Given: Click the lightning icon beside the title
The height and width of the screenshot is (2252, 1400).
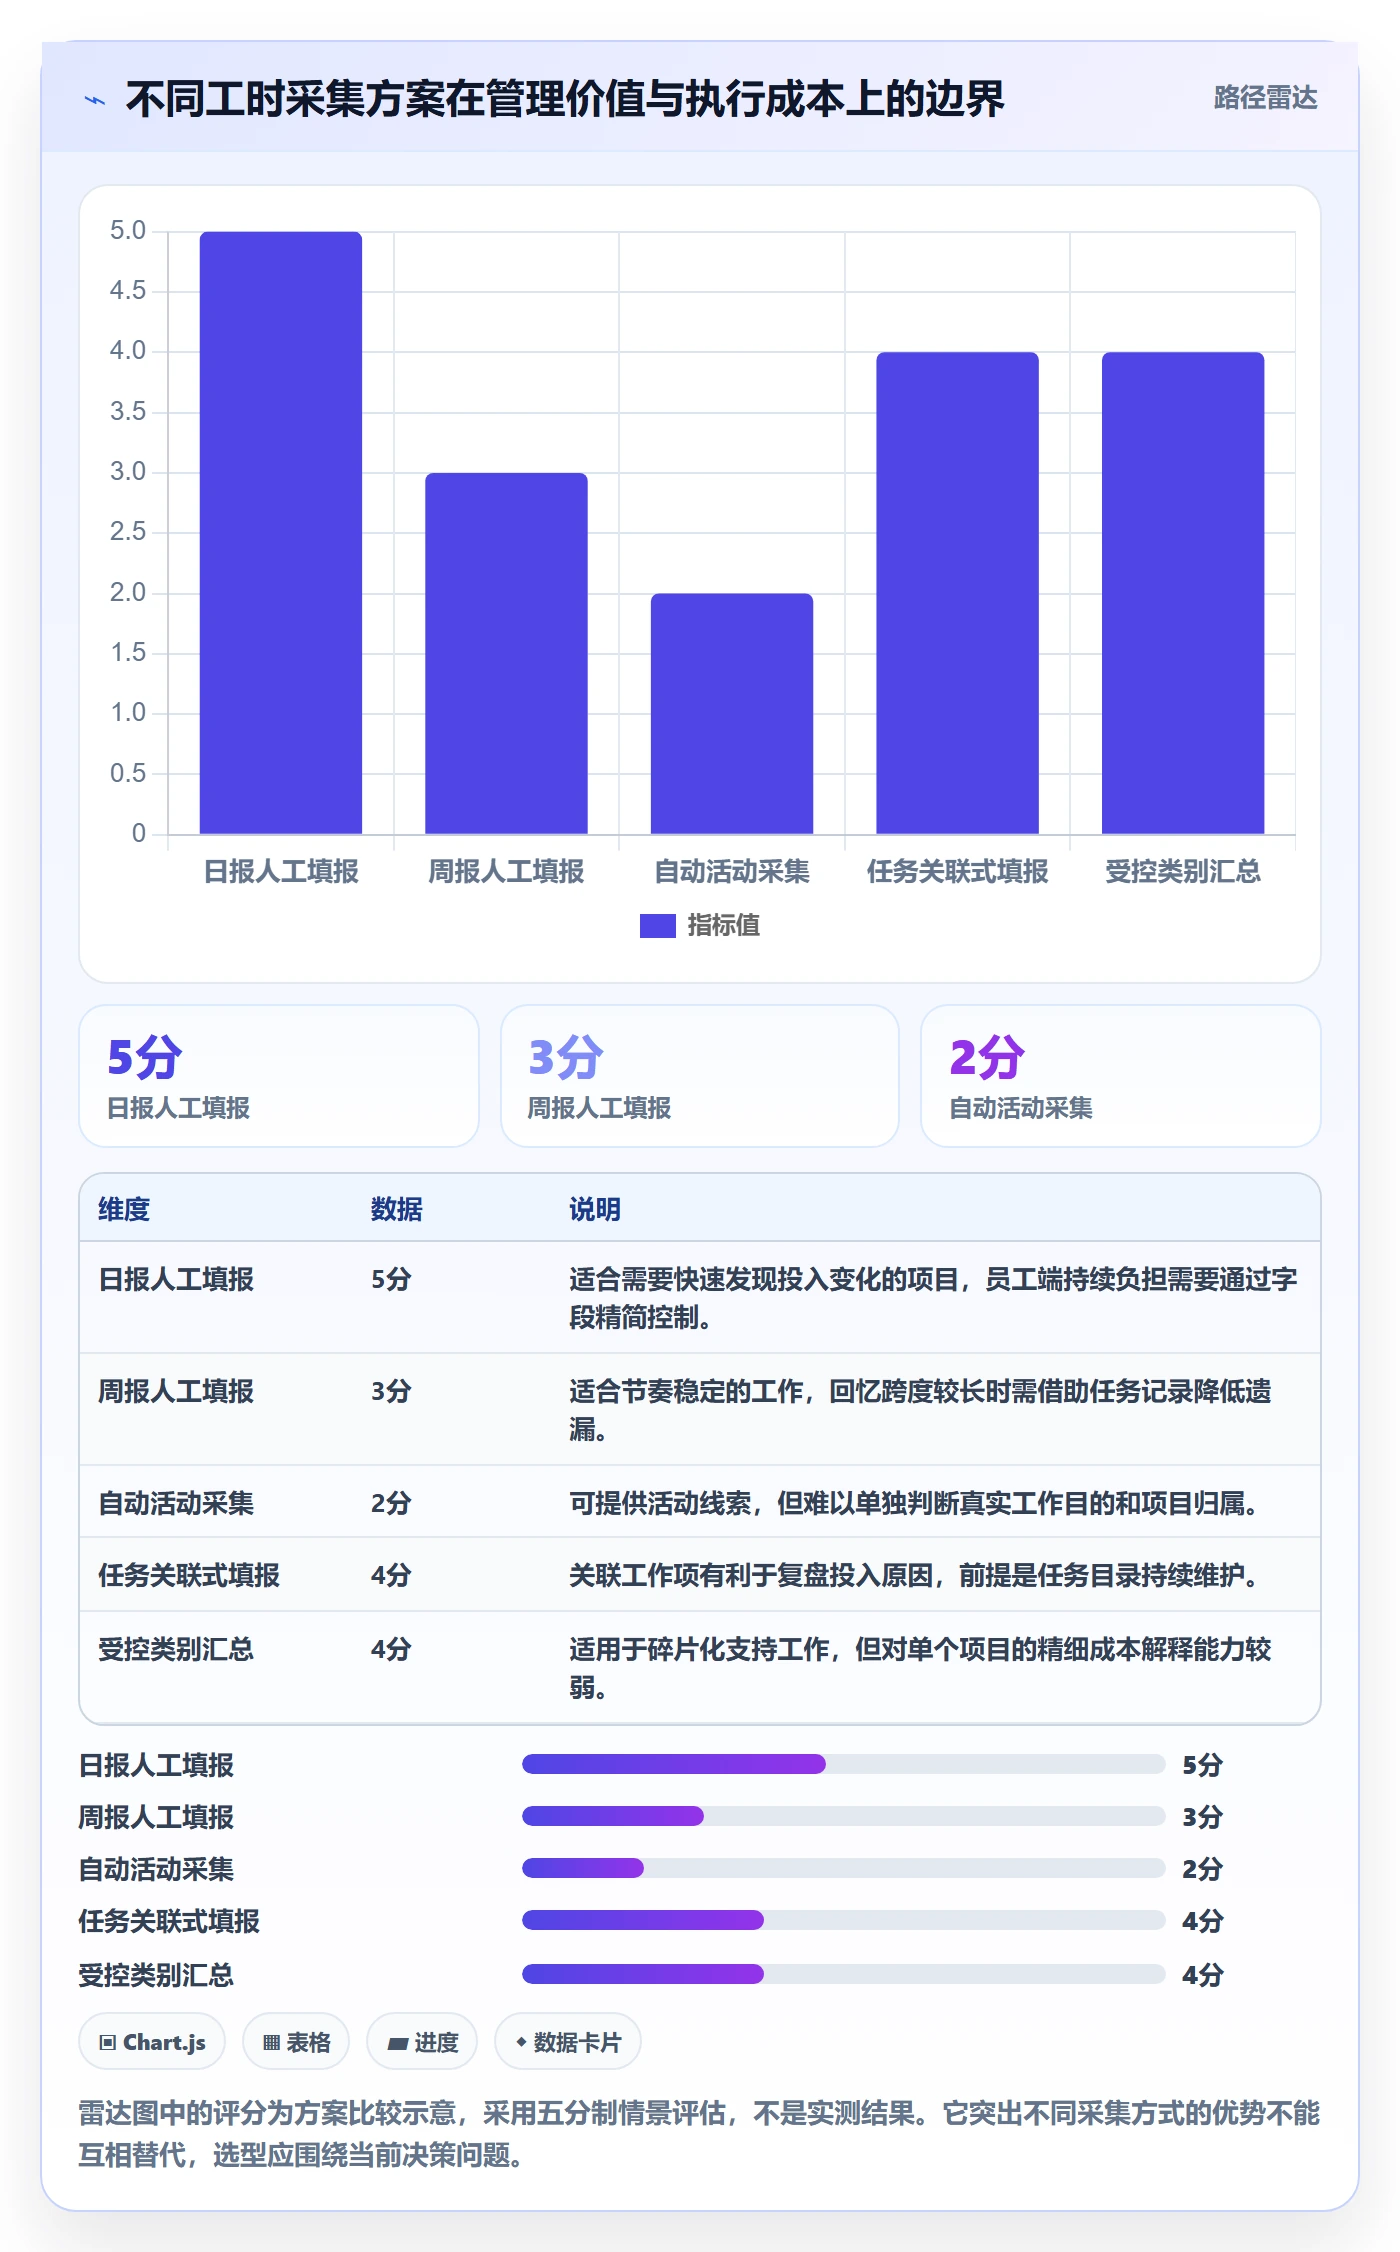Looking at the screenshot, I should pyautogui.click(x=95, y=100).
